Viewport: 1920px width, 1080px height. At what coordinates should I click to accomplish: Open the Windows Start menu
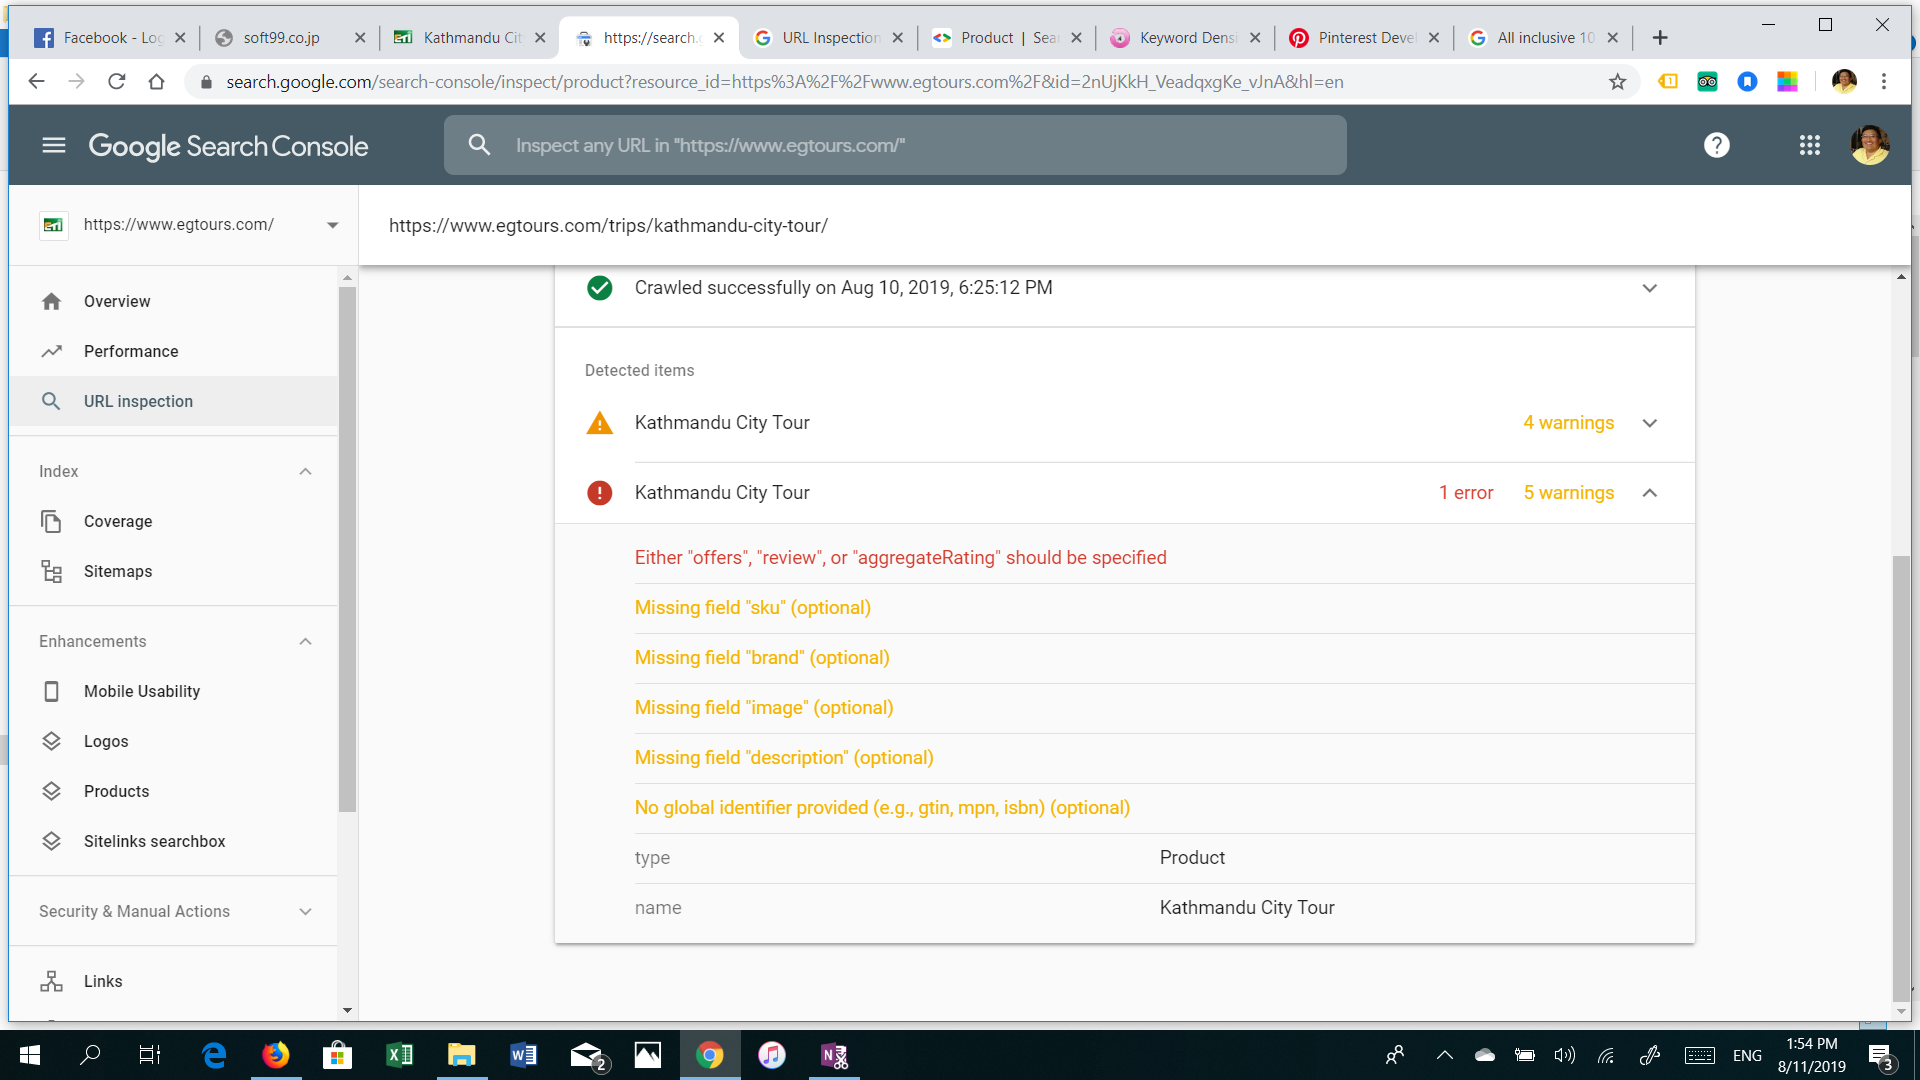tap(30, 1055)
